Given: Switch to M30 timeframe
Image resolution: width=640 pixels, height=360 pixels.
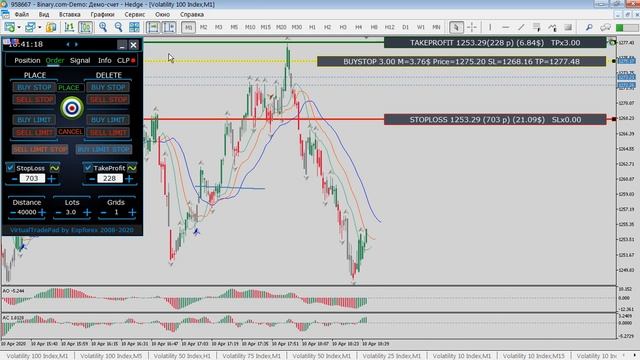Looking at the screenshot, I should 297,27.
